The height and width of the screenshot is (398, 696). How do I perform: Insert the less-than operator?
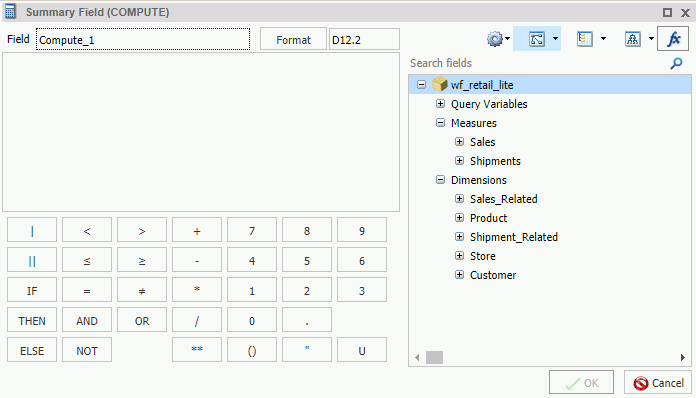87,230
